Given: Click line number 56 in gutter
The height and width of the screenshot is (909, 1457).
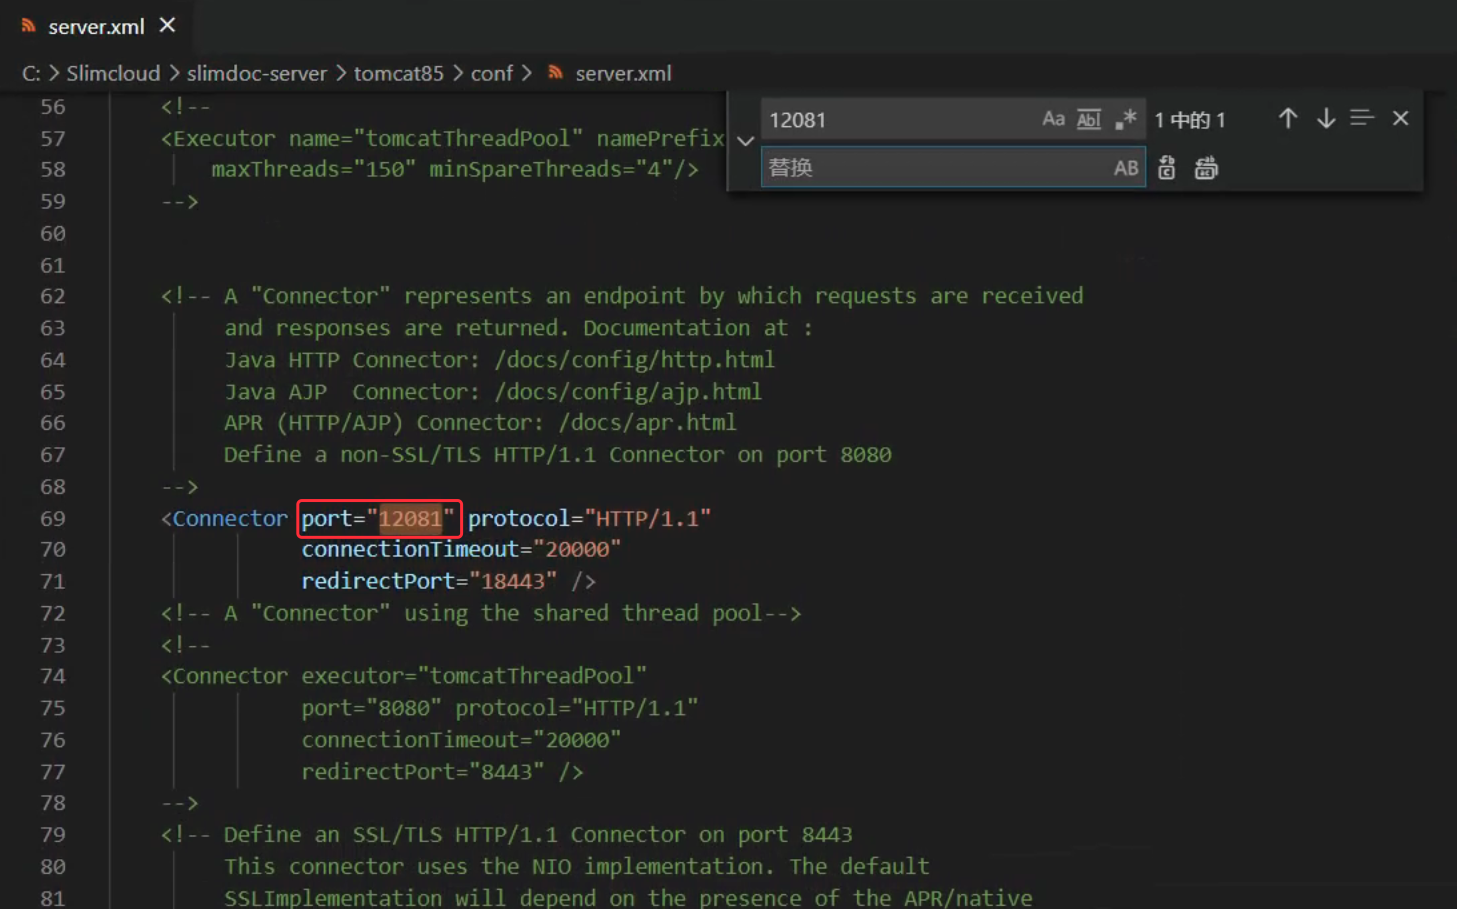Looking at the screenshot, I should coord(53,106).
